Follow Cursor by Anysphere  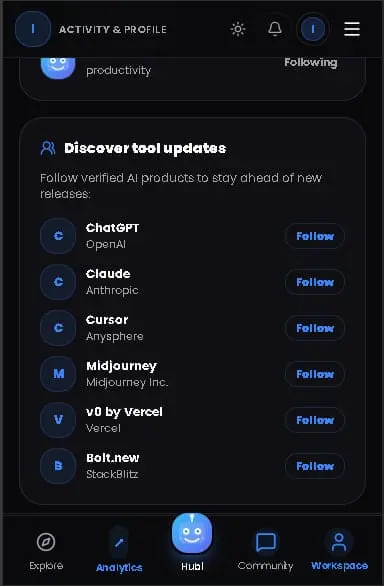click(315, 328)
